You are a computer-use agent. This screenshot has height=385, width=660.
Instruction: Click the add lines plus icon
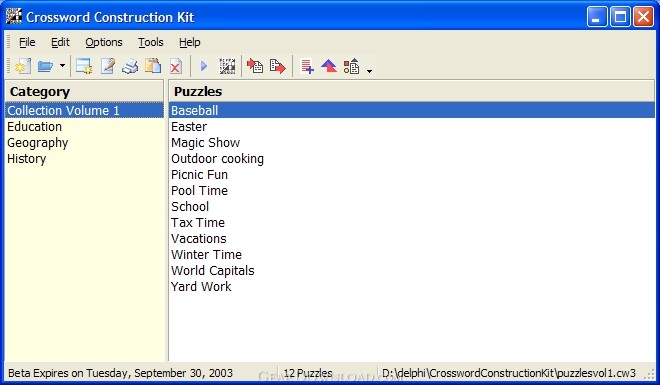307,66
